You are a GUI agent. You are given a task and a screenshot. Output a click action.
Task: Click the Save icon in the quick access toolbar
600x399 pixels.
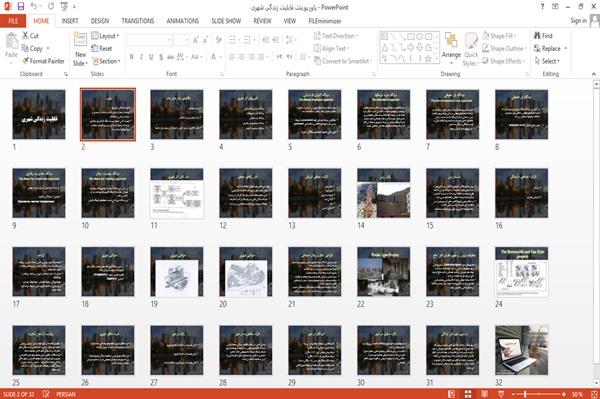[x=21, y=7]
